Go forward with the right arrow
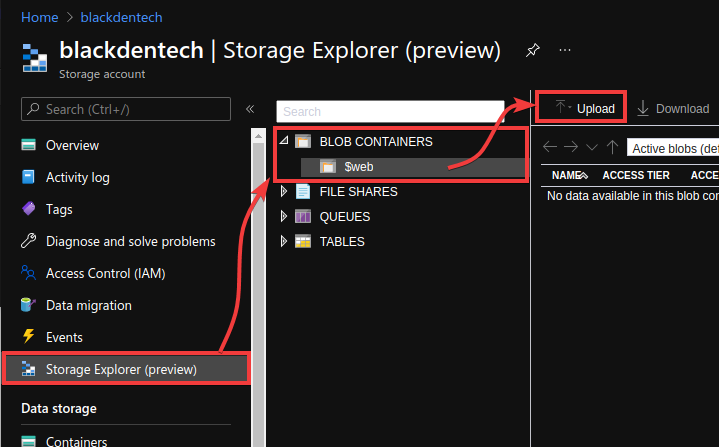This screenshot has width=719, height=447. 571,147
